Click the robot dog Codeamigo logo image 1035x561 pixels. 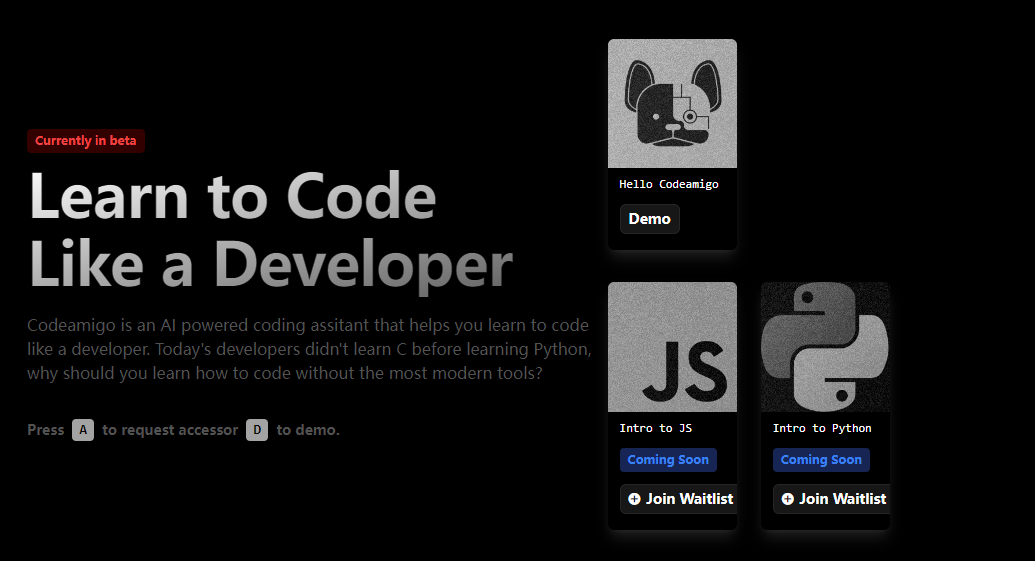[x=672, y=103]
